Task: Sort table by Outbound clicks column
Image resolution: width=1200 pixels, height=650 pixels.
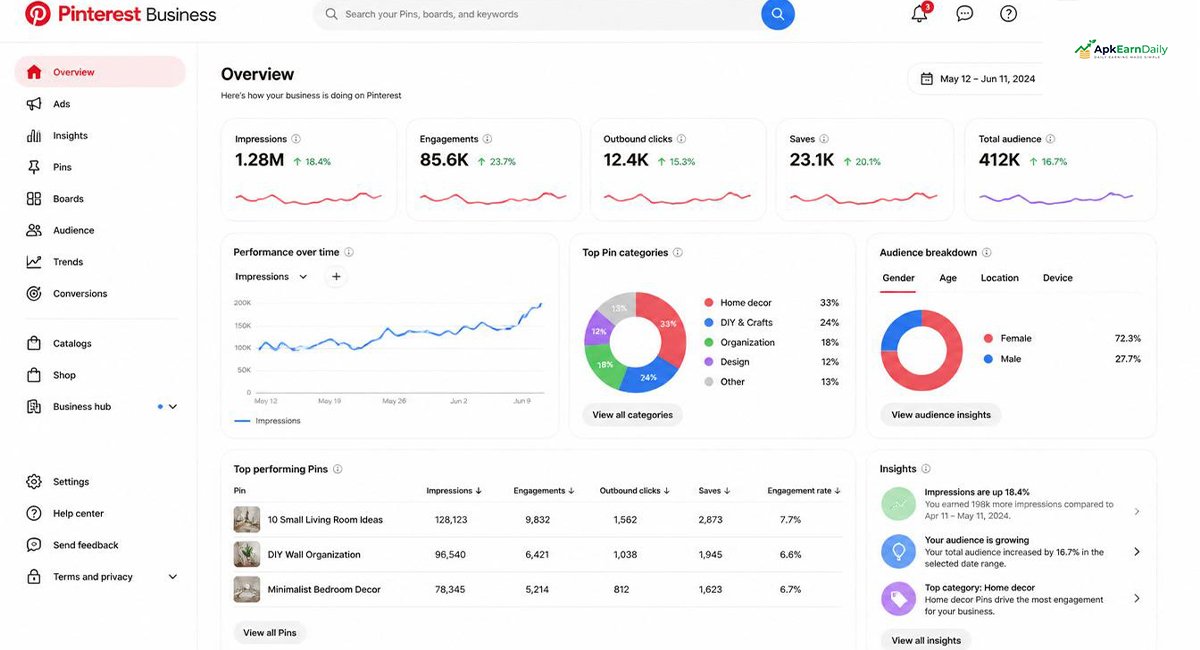Action: click(636, 491)
